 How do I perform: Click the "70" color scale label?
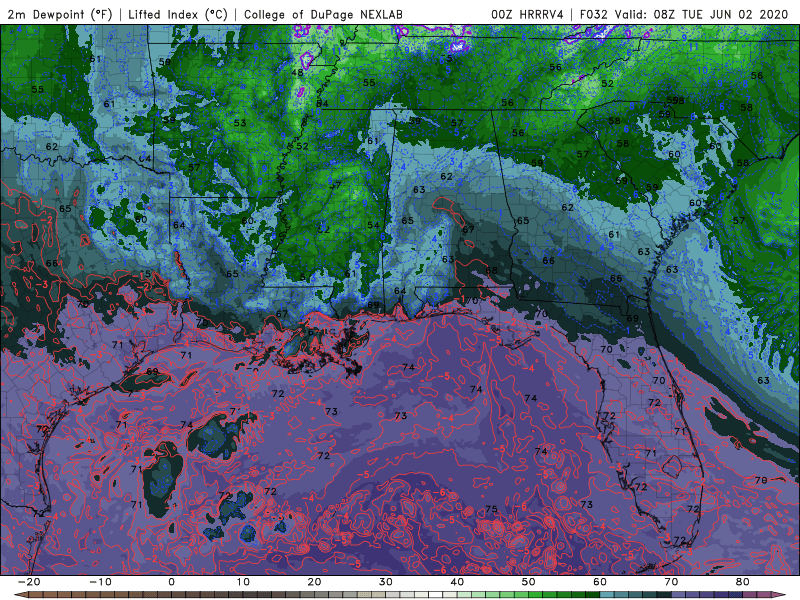pyautogui.click(x=671, y=582)
